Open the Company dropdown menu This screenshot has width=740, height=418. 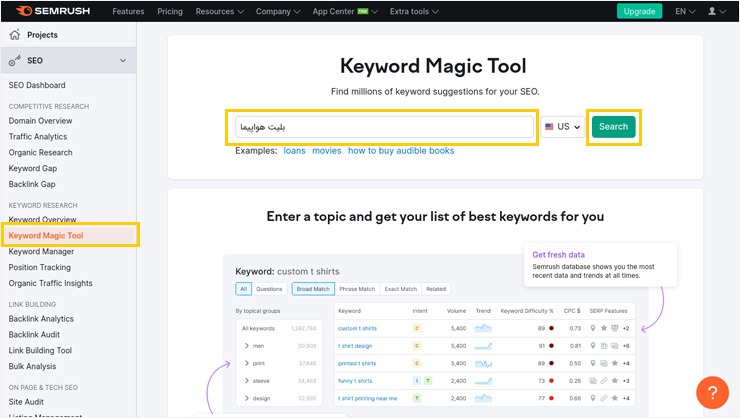pos(278,11)
